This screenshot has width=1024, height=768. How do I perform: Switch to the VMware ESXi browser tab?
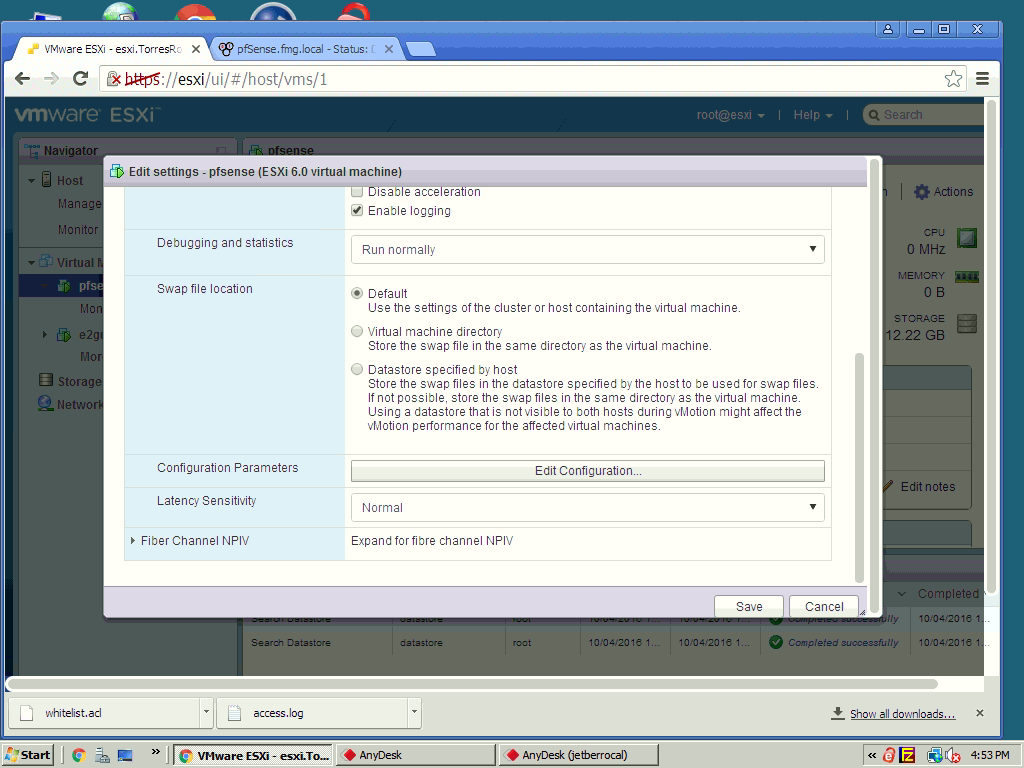[x=112, y=49]
